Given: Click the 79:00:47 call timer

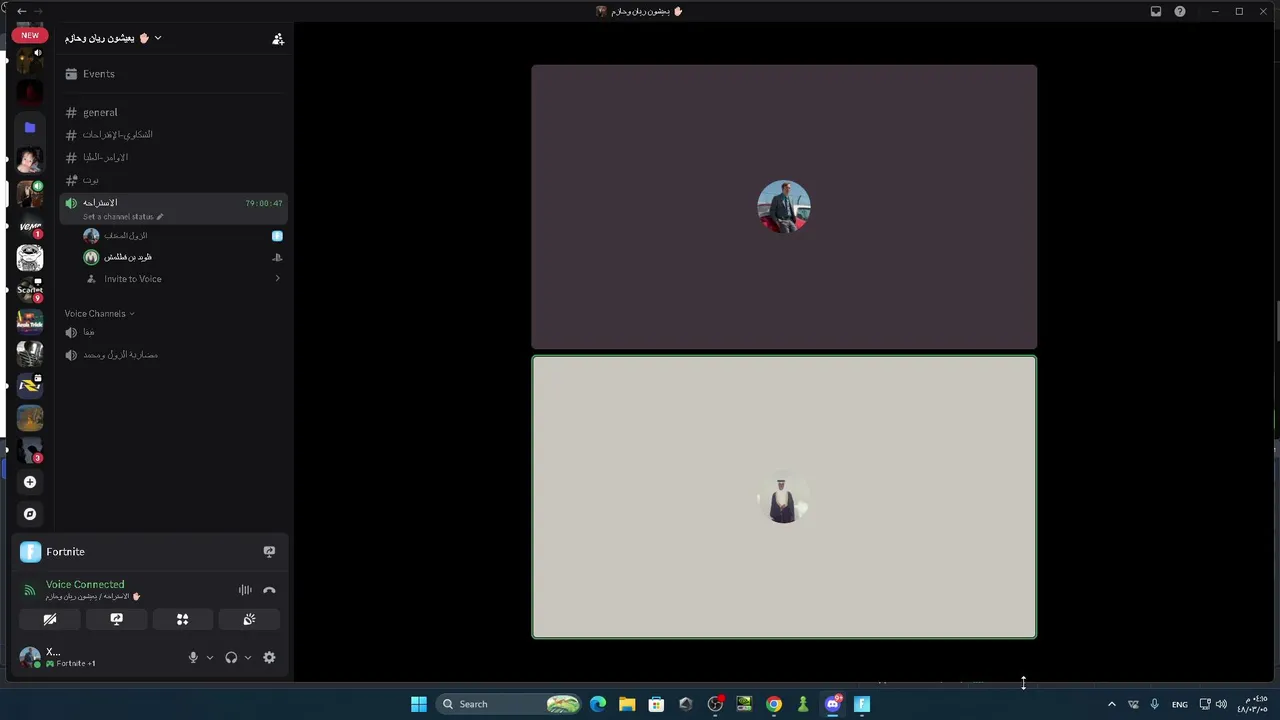Looking at the screenshot, I should coord(264,203).
